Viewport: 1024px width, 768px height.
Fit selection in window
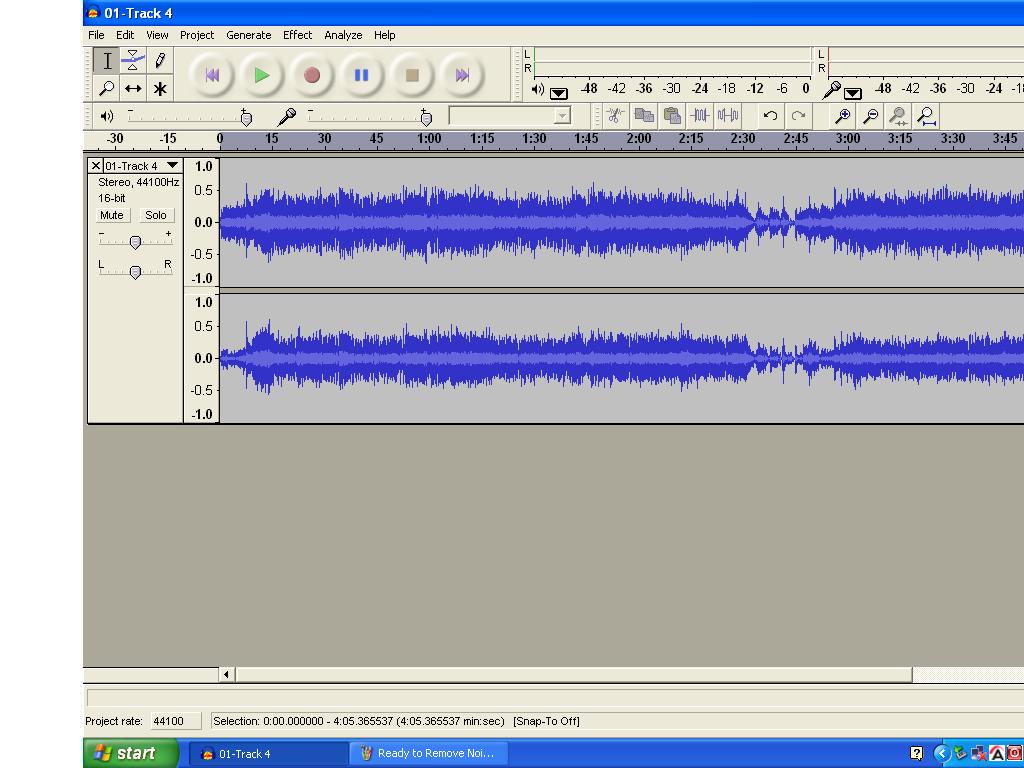(x=899, y=116)
